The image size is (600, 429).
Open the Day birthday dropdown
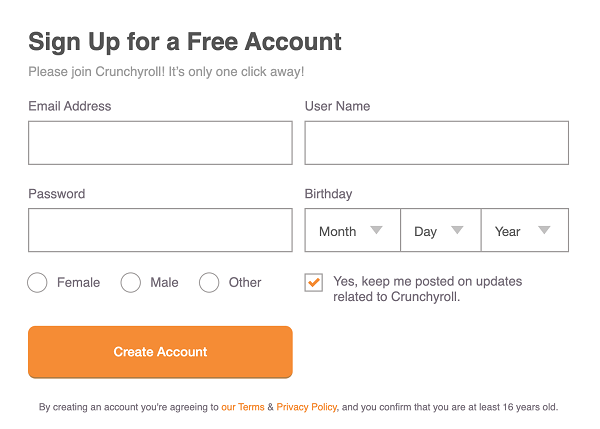(440, 230)
